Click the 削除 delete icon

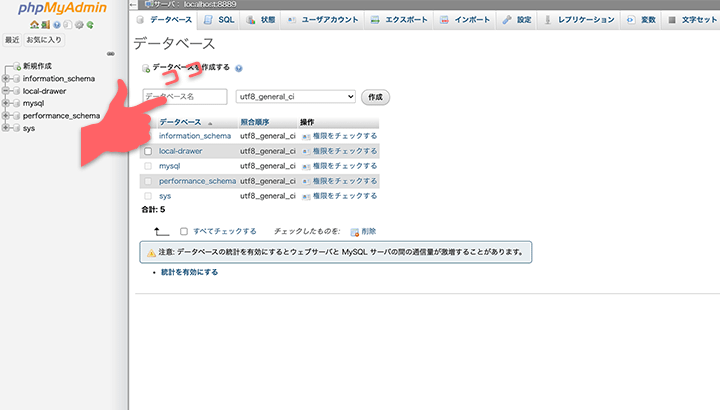[x=355, y=231]
